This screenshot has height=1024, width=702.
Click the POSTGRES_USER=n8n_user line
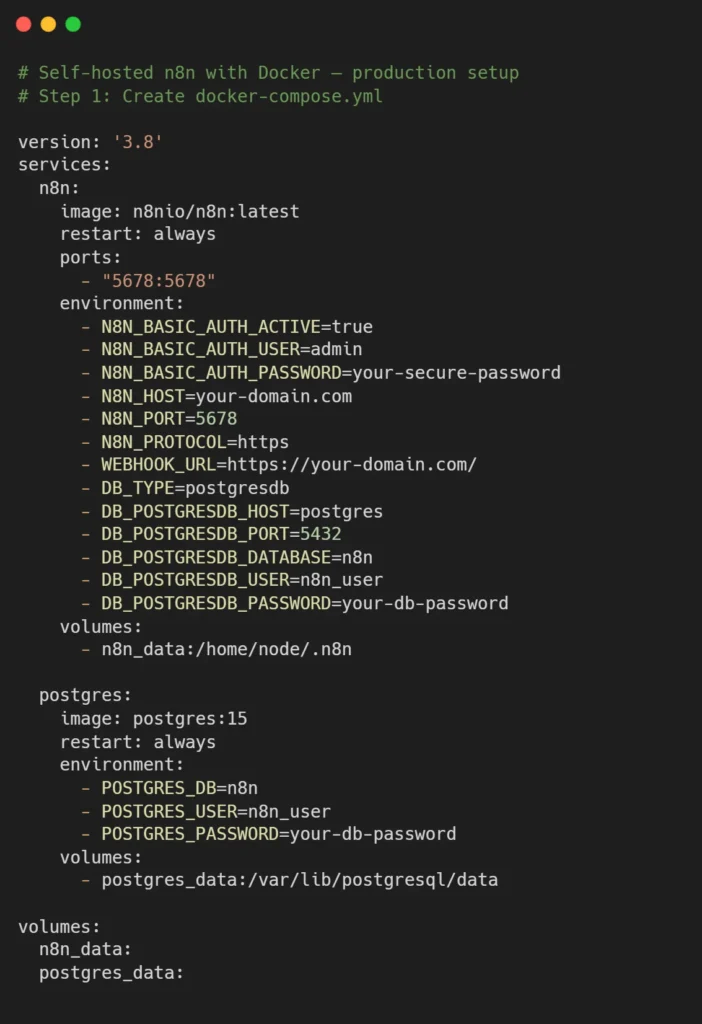click(x=216, y=811)
